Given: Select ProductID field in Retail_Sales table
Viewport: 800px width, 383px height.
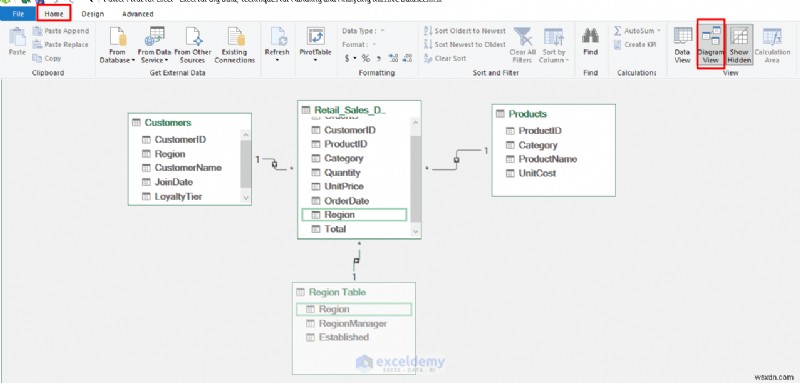Looking at the screenshot, I should point(345,144).
